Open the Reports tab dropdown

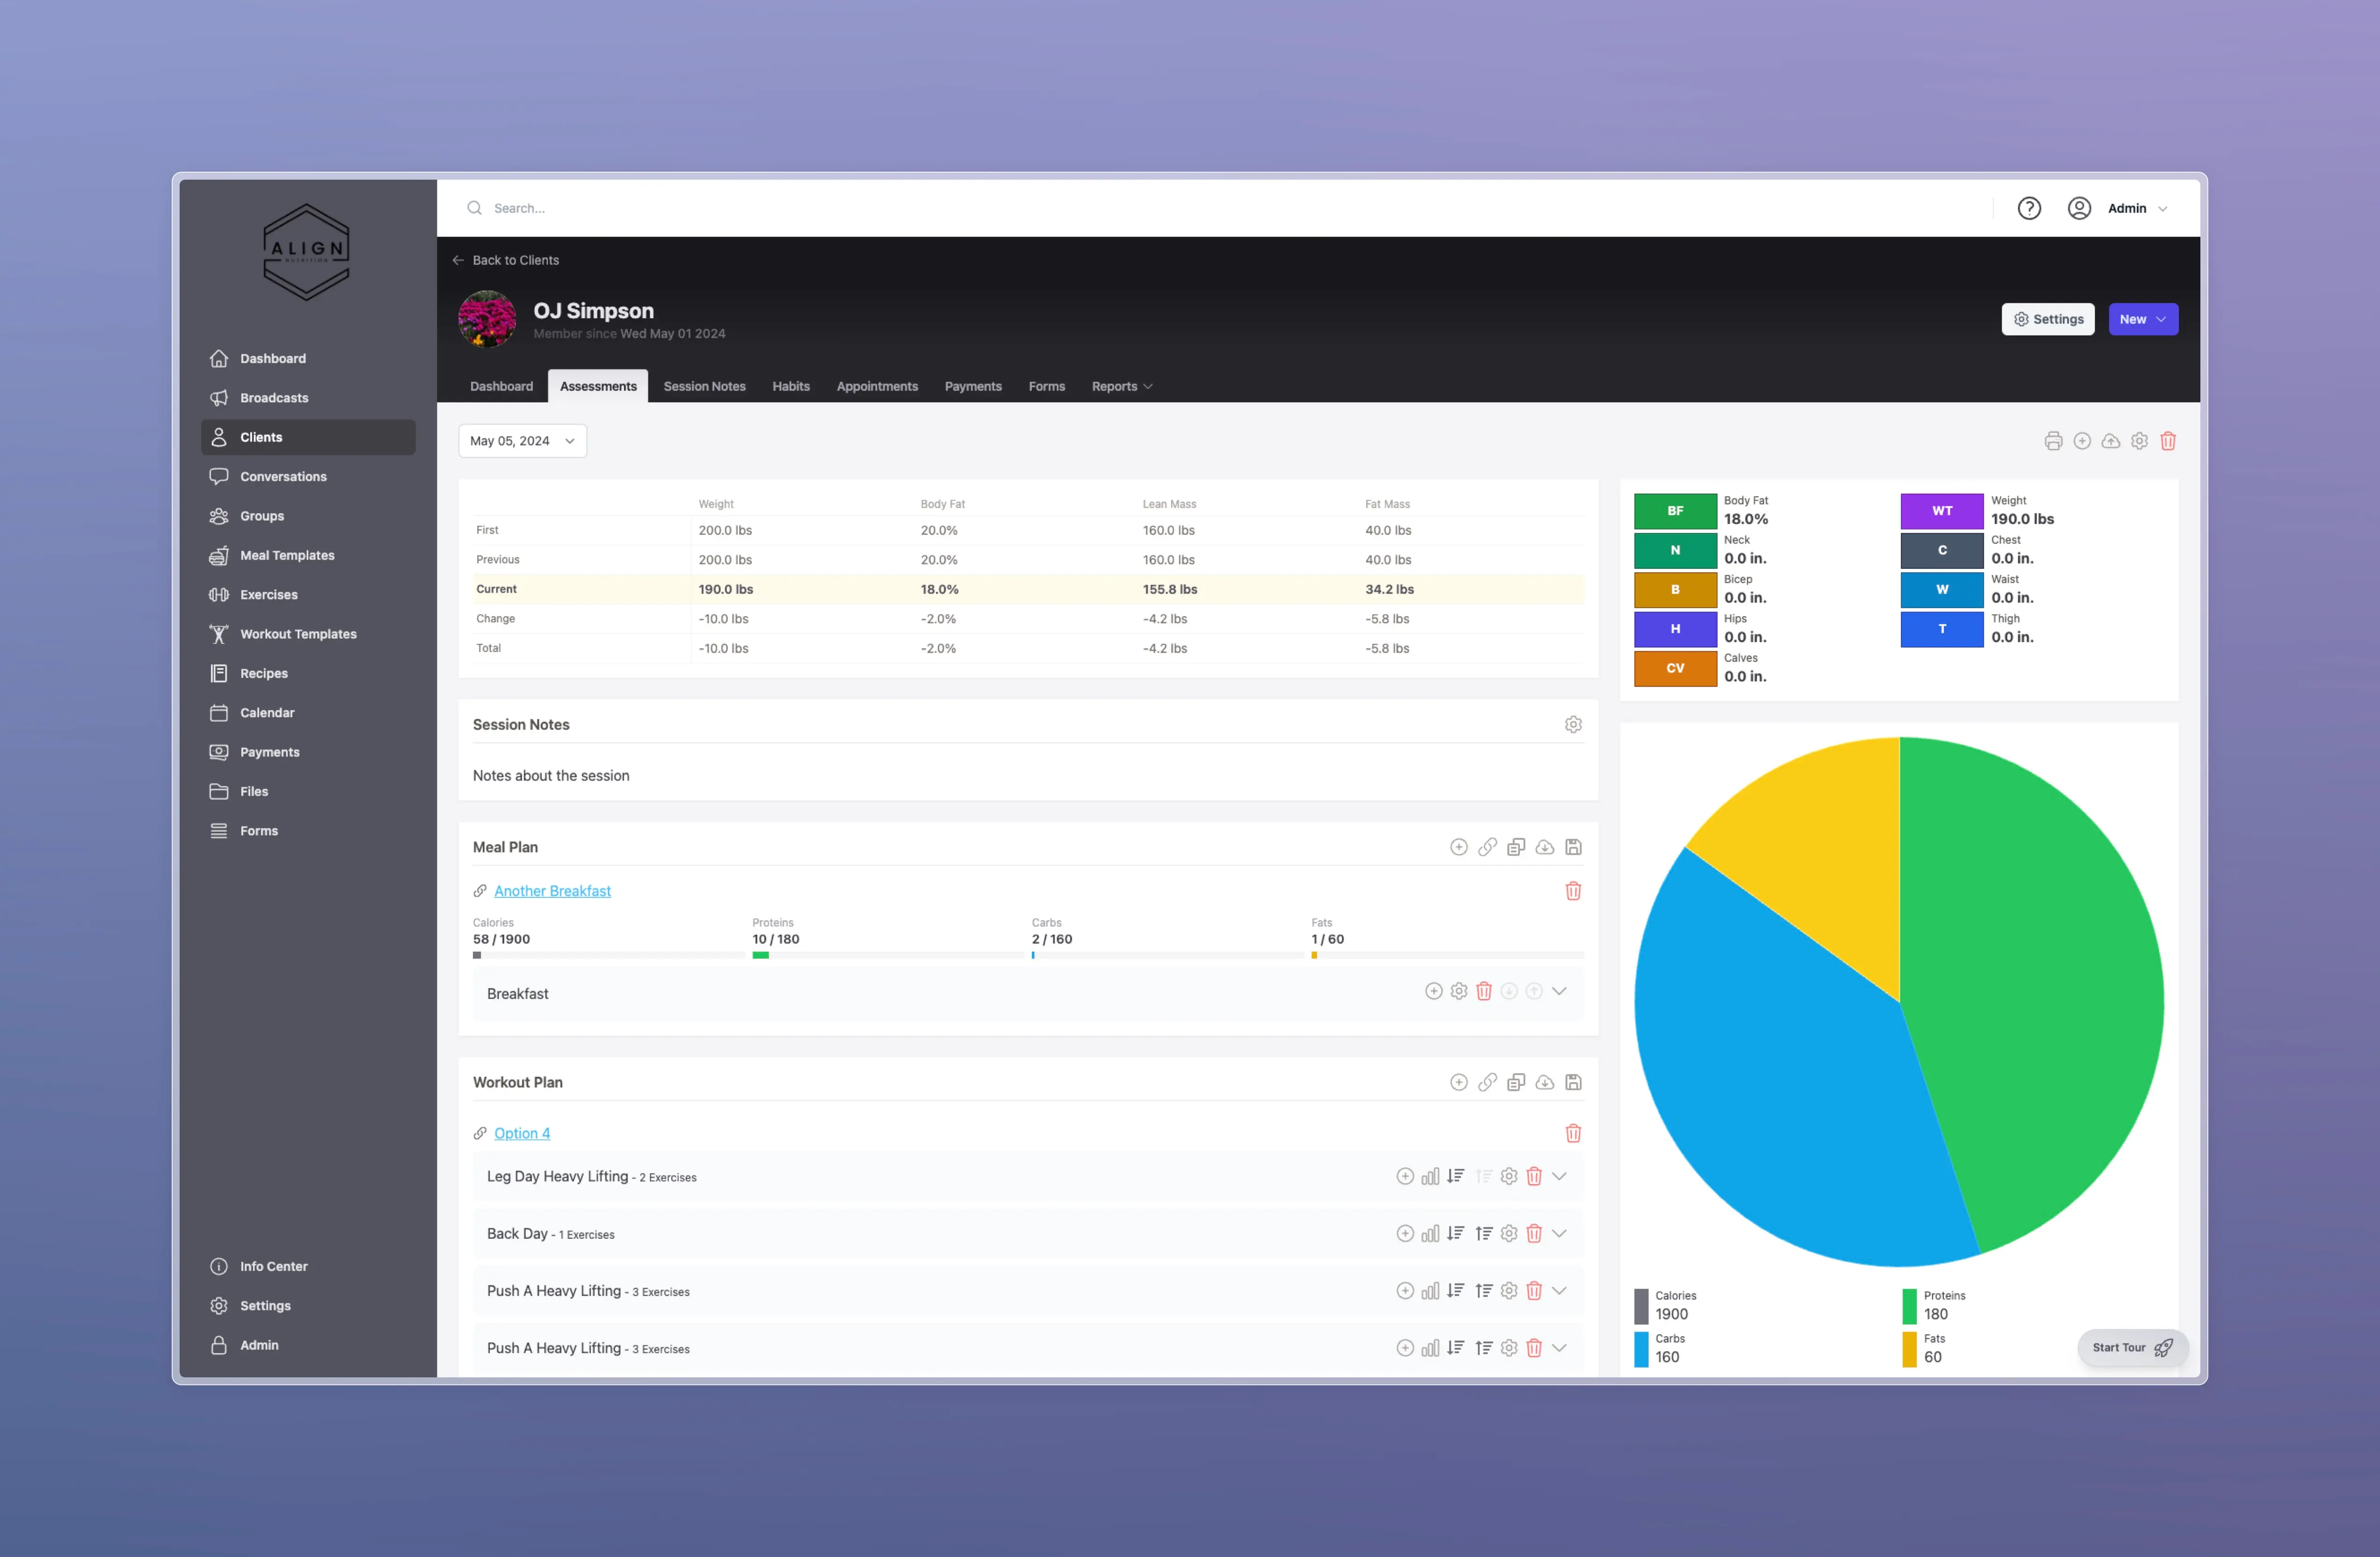[1122, 386]
